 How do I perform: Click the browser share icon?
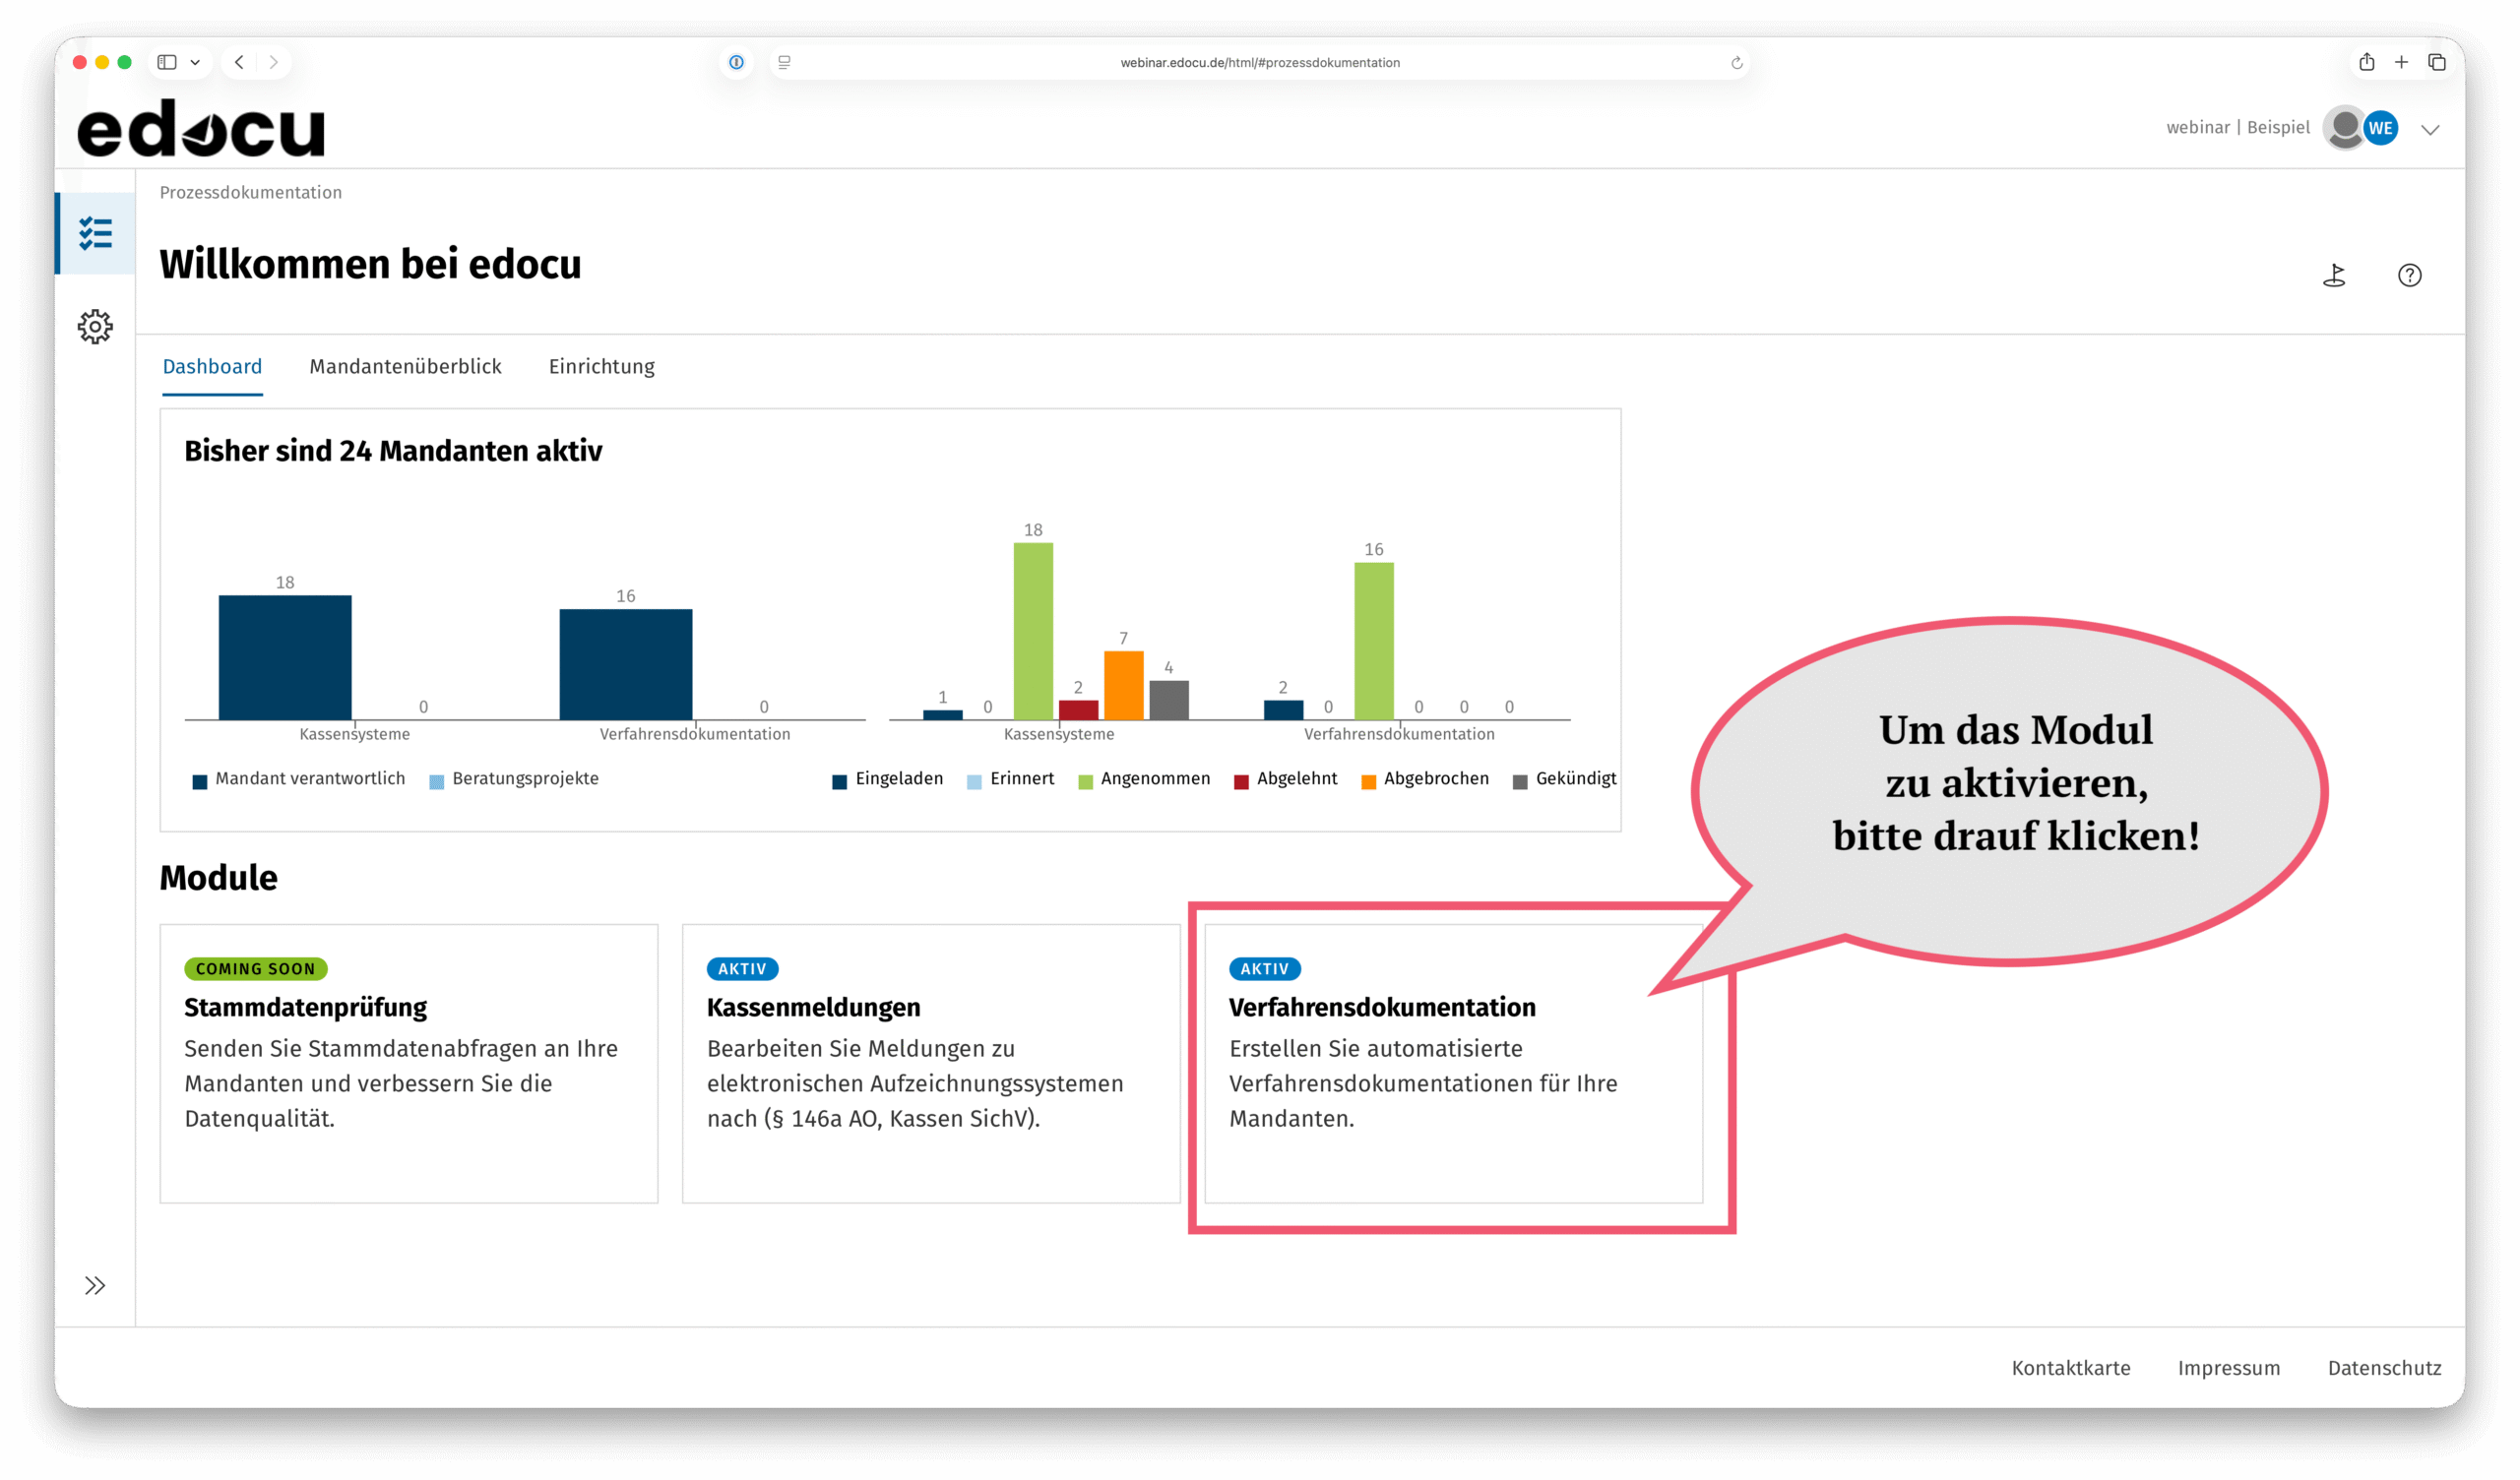pyautogui.click(x=2366, y=62)
